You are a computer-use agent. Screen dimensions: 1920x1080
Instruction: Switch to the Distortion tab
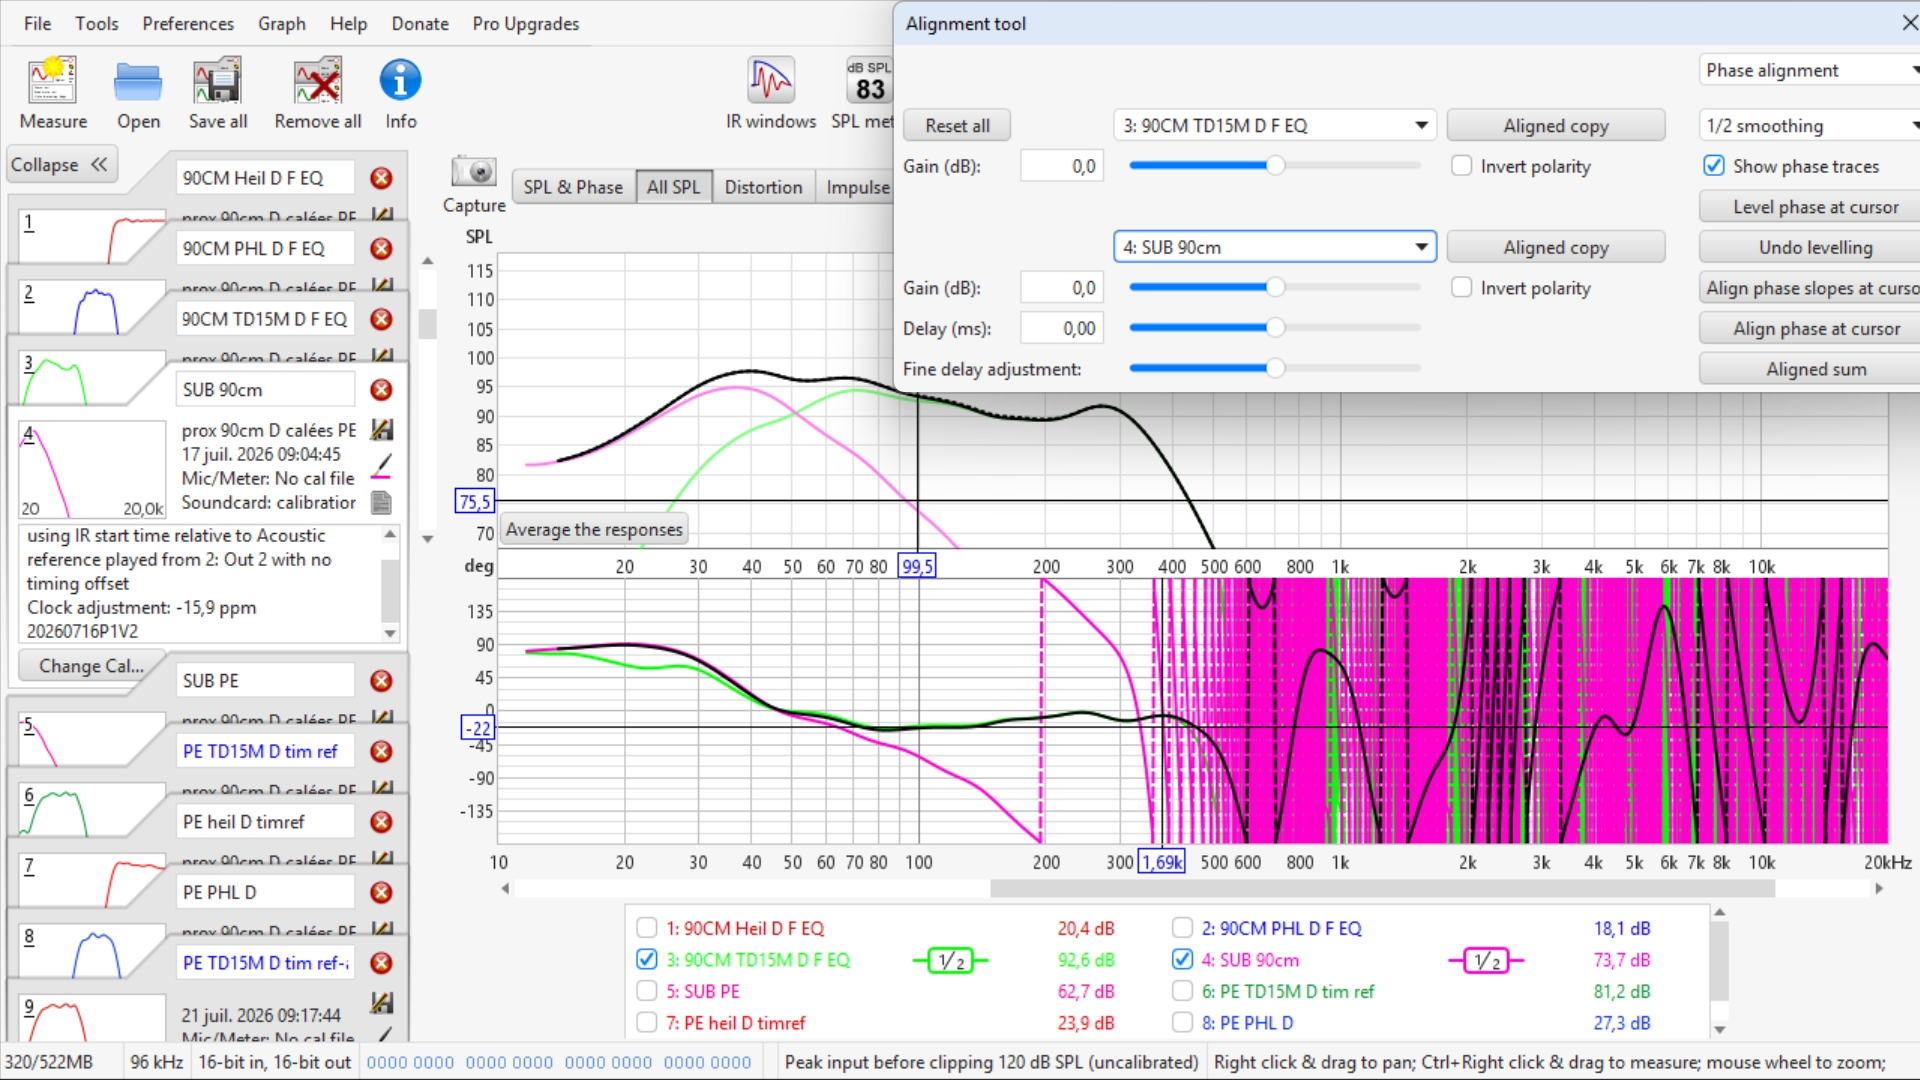[763, 187]
